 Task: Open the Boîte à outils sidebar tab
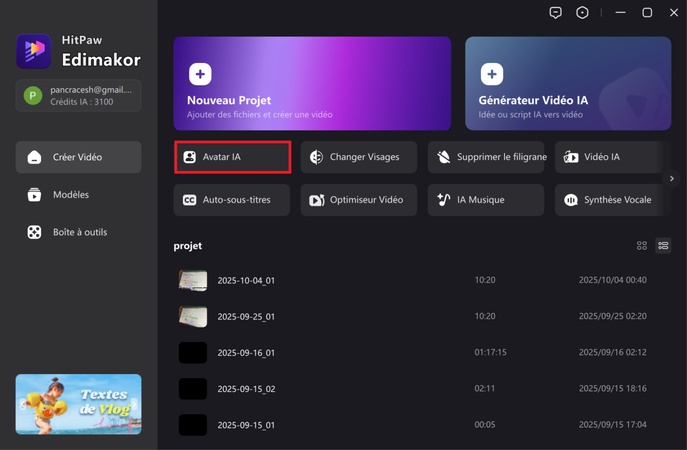click(78, 232)
